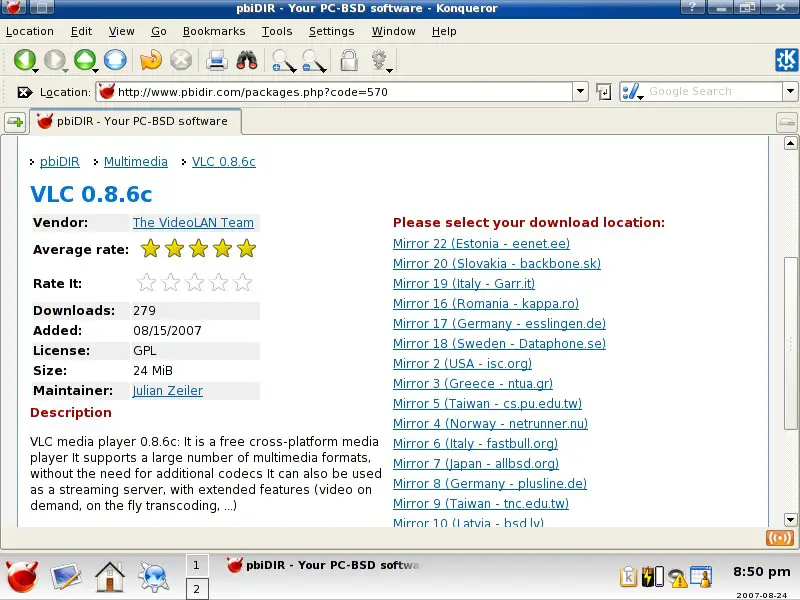Open Find with the binoculars icon
This screenshot has height=600, width=800.
point(247,60)
